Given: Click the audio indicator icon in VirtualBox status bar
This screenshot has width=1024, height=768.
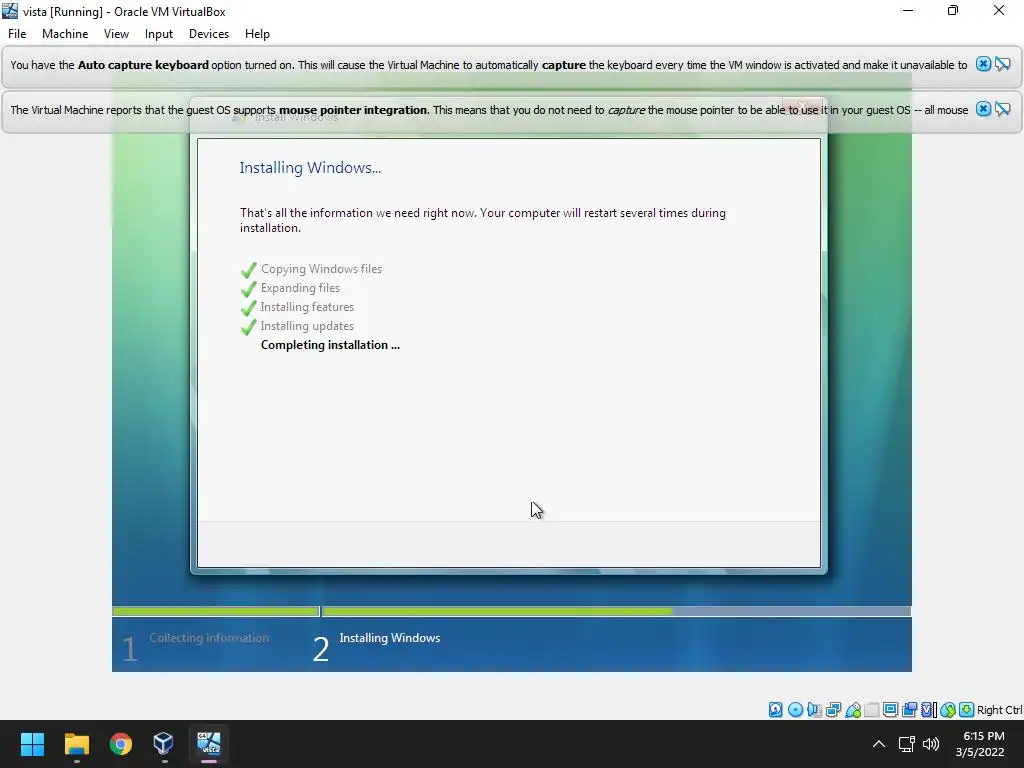Looking at the screenshot, I should pyautogui.click(x=814, y=710).
